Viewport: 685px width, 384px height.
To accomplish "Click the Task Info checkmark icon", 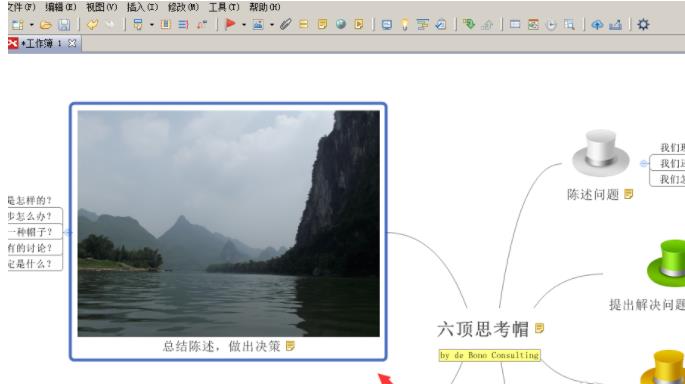I will click(441, 24).
